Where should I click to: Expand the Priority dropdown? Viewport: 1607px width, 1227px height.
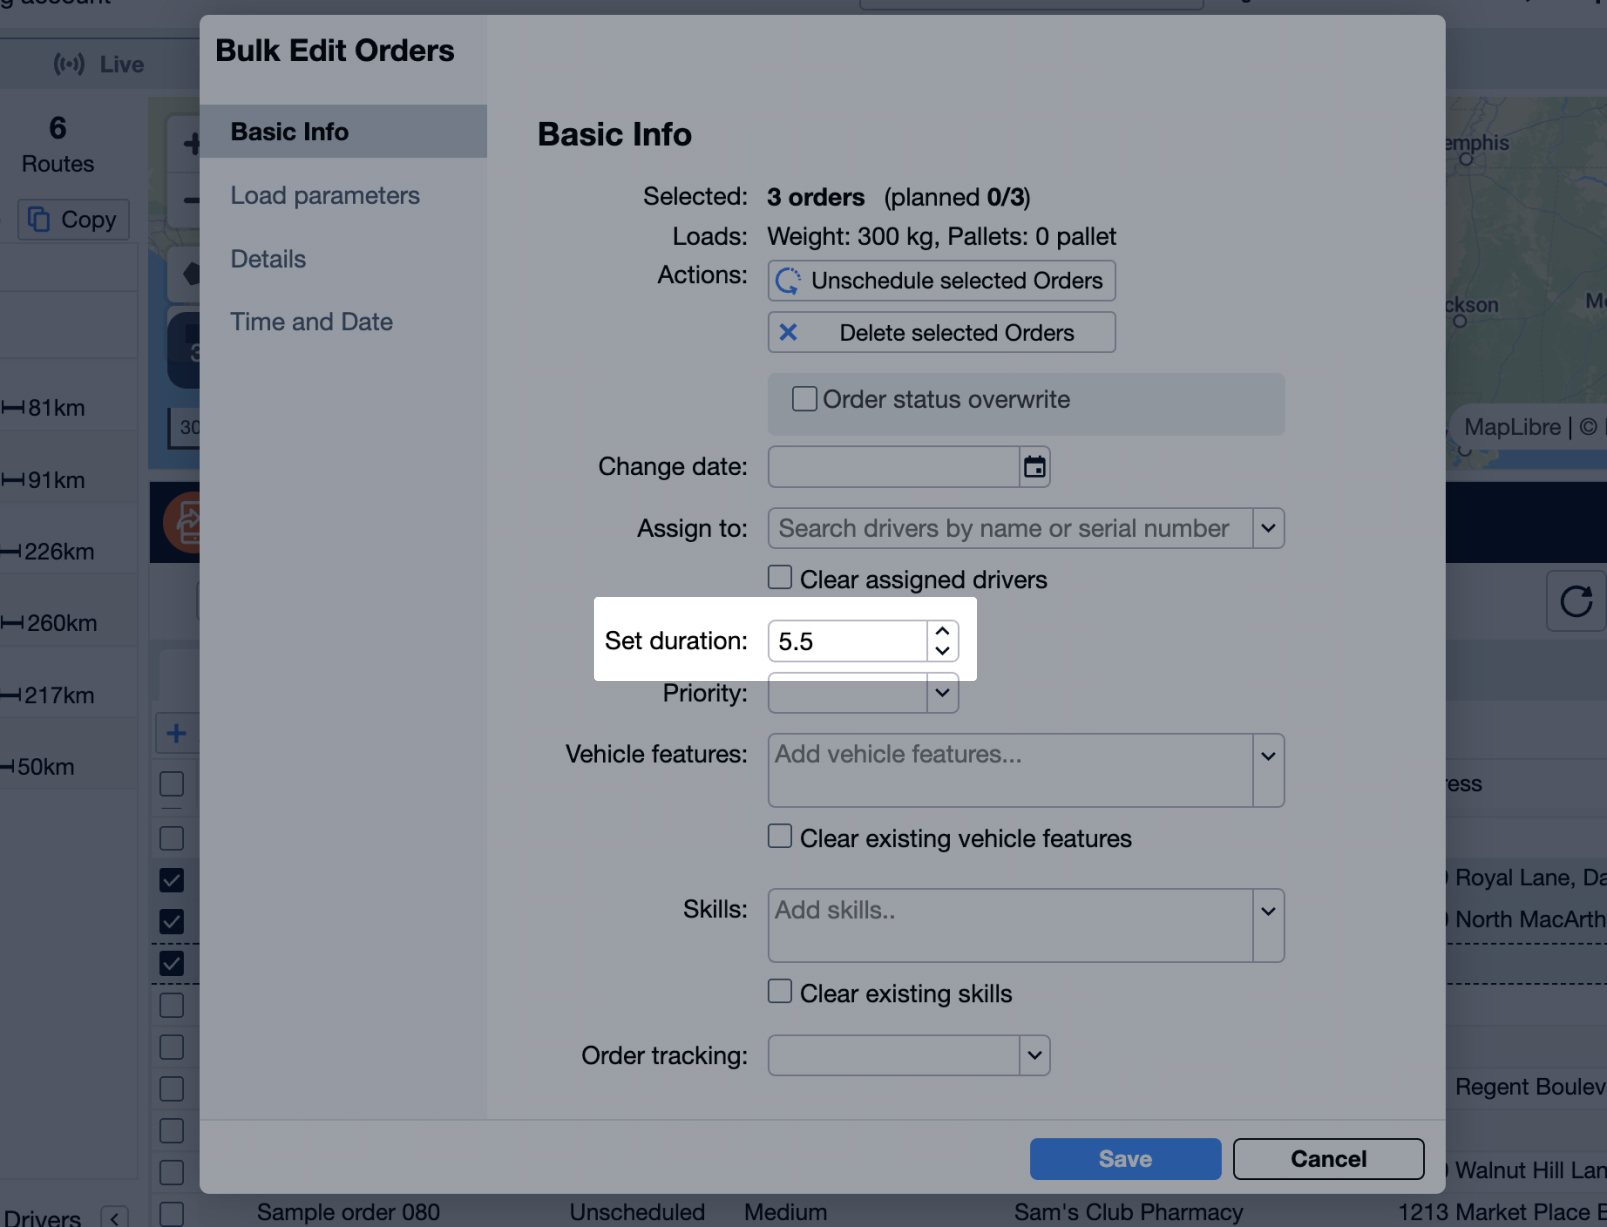[x=942, y=693]
